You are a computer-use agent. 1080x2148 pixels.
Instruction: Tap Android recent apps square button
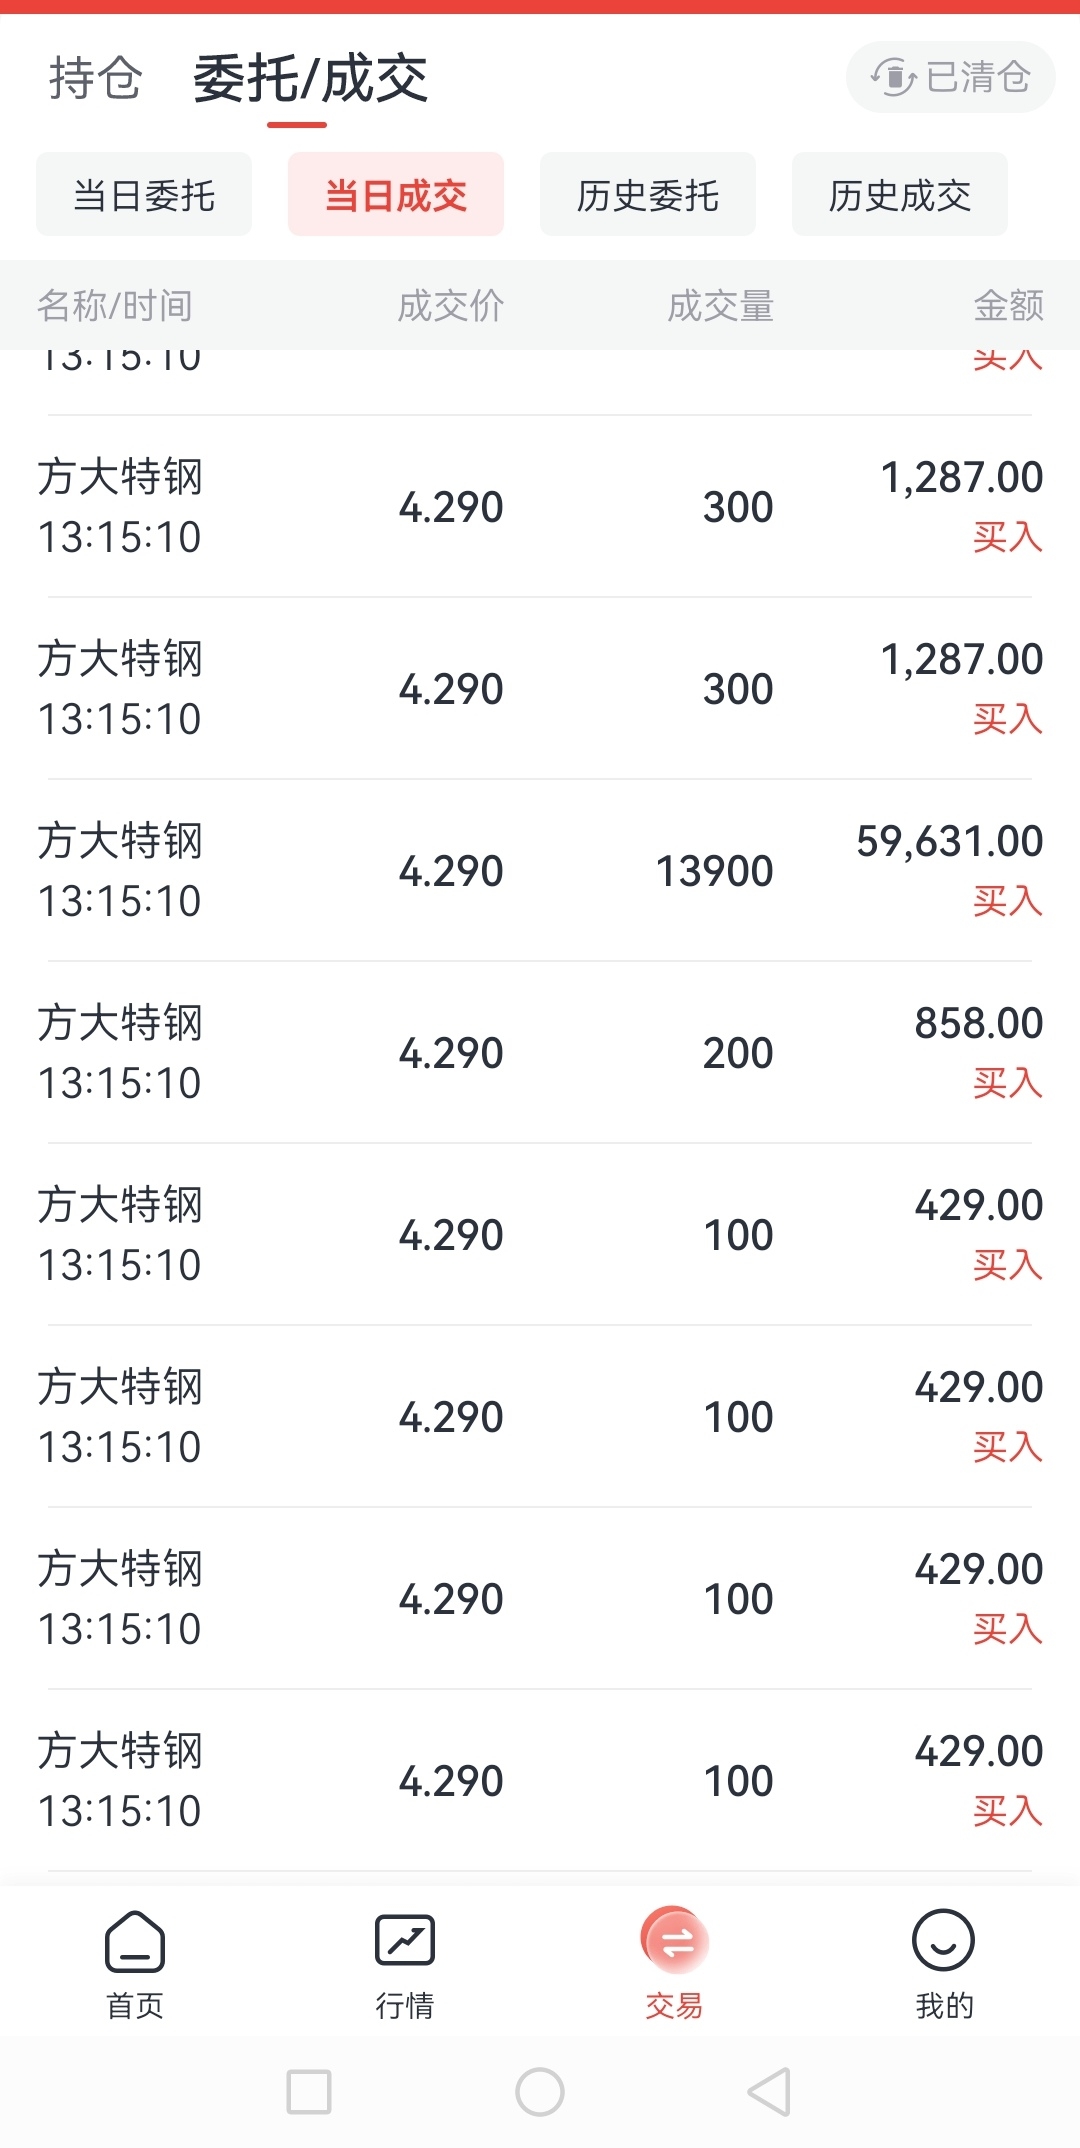coord(309,2092)
